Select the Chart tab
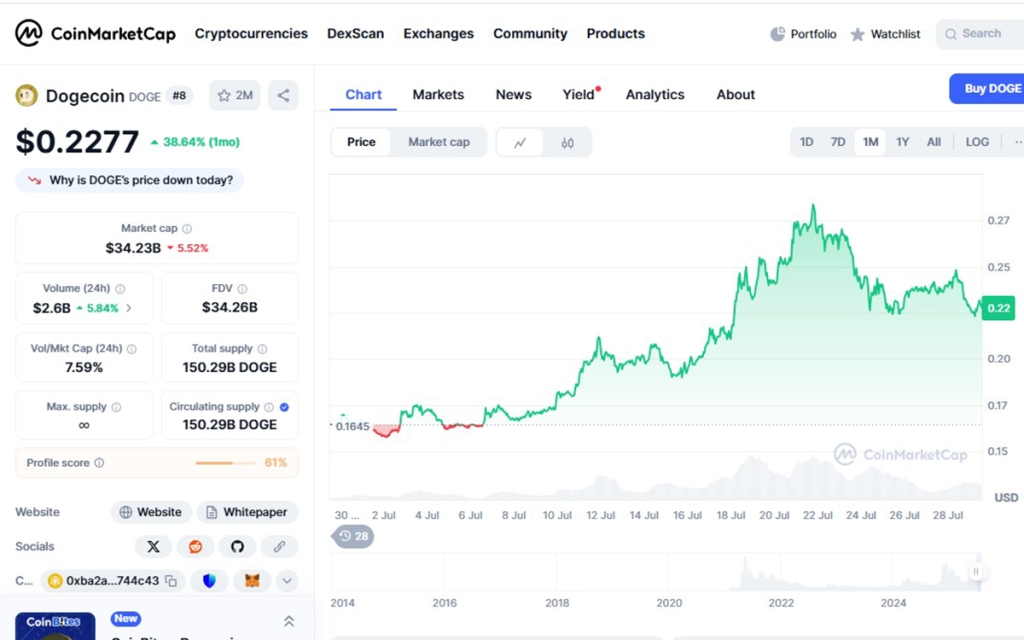This screenshot has height=640, width=1024. pos(363,95)
